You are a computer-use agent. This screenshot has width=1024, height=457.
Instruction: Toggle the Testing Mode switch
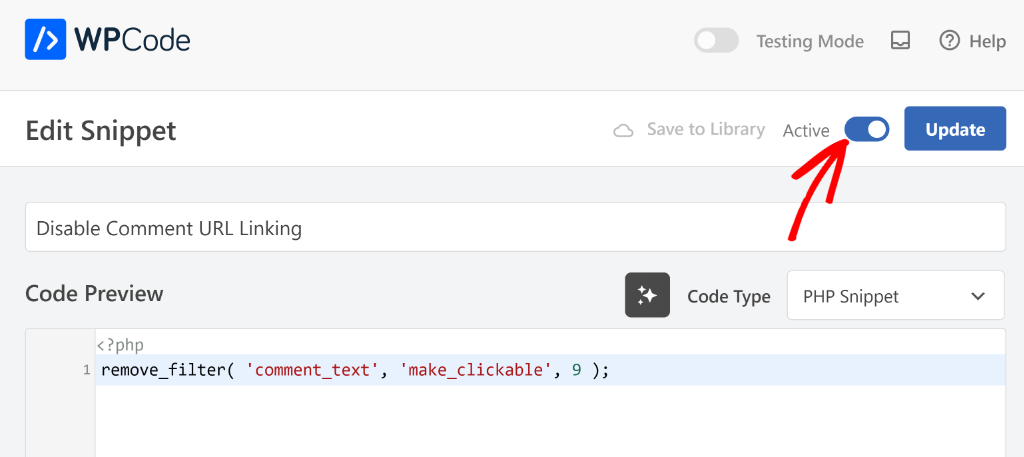click(x=716, y=41)
